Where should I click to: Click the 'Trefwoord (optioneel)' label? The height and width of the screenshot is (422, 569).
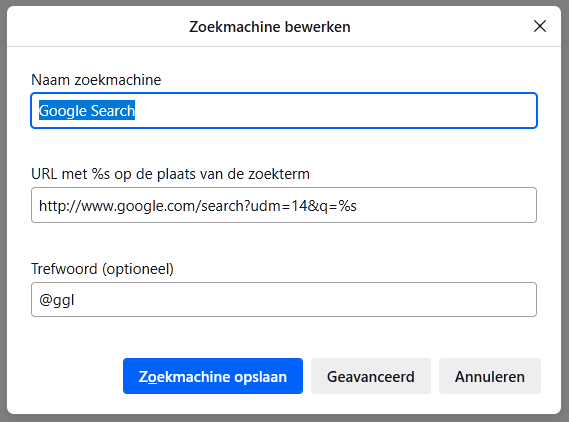[102, 269]
